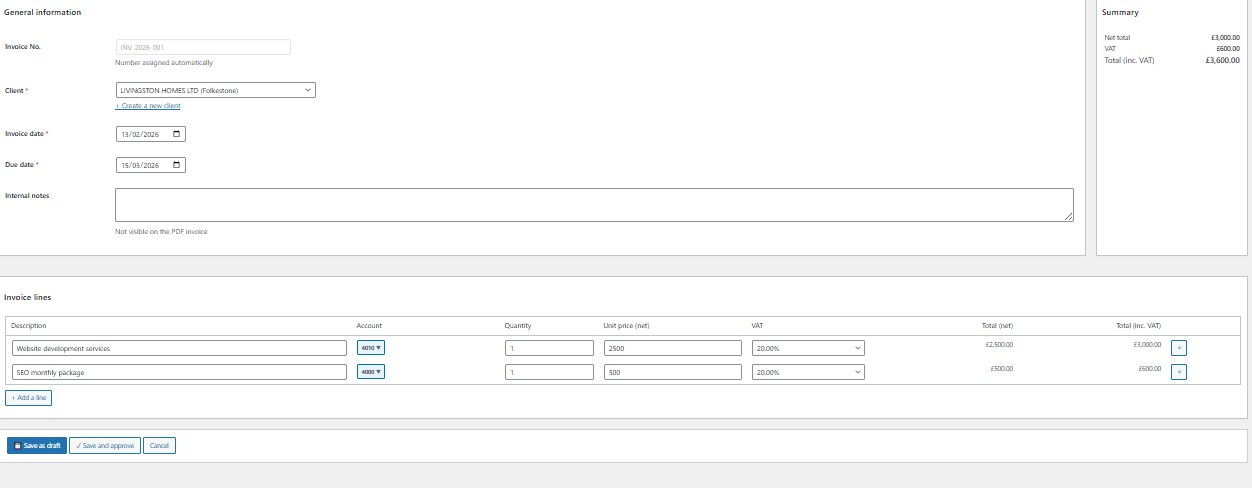Viewport: 1252px width, 488px height.
Task: Click the Unit price (net) column header
Action: pyautogui.click(x=627, y=326)
